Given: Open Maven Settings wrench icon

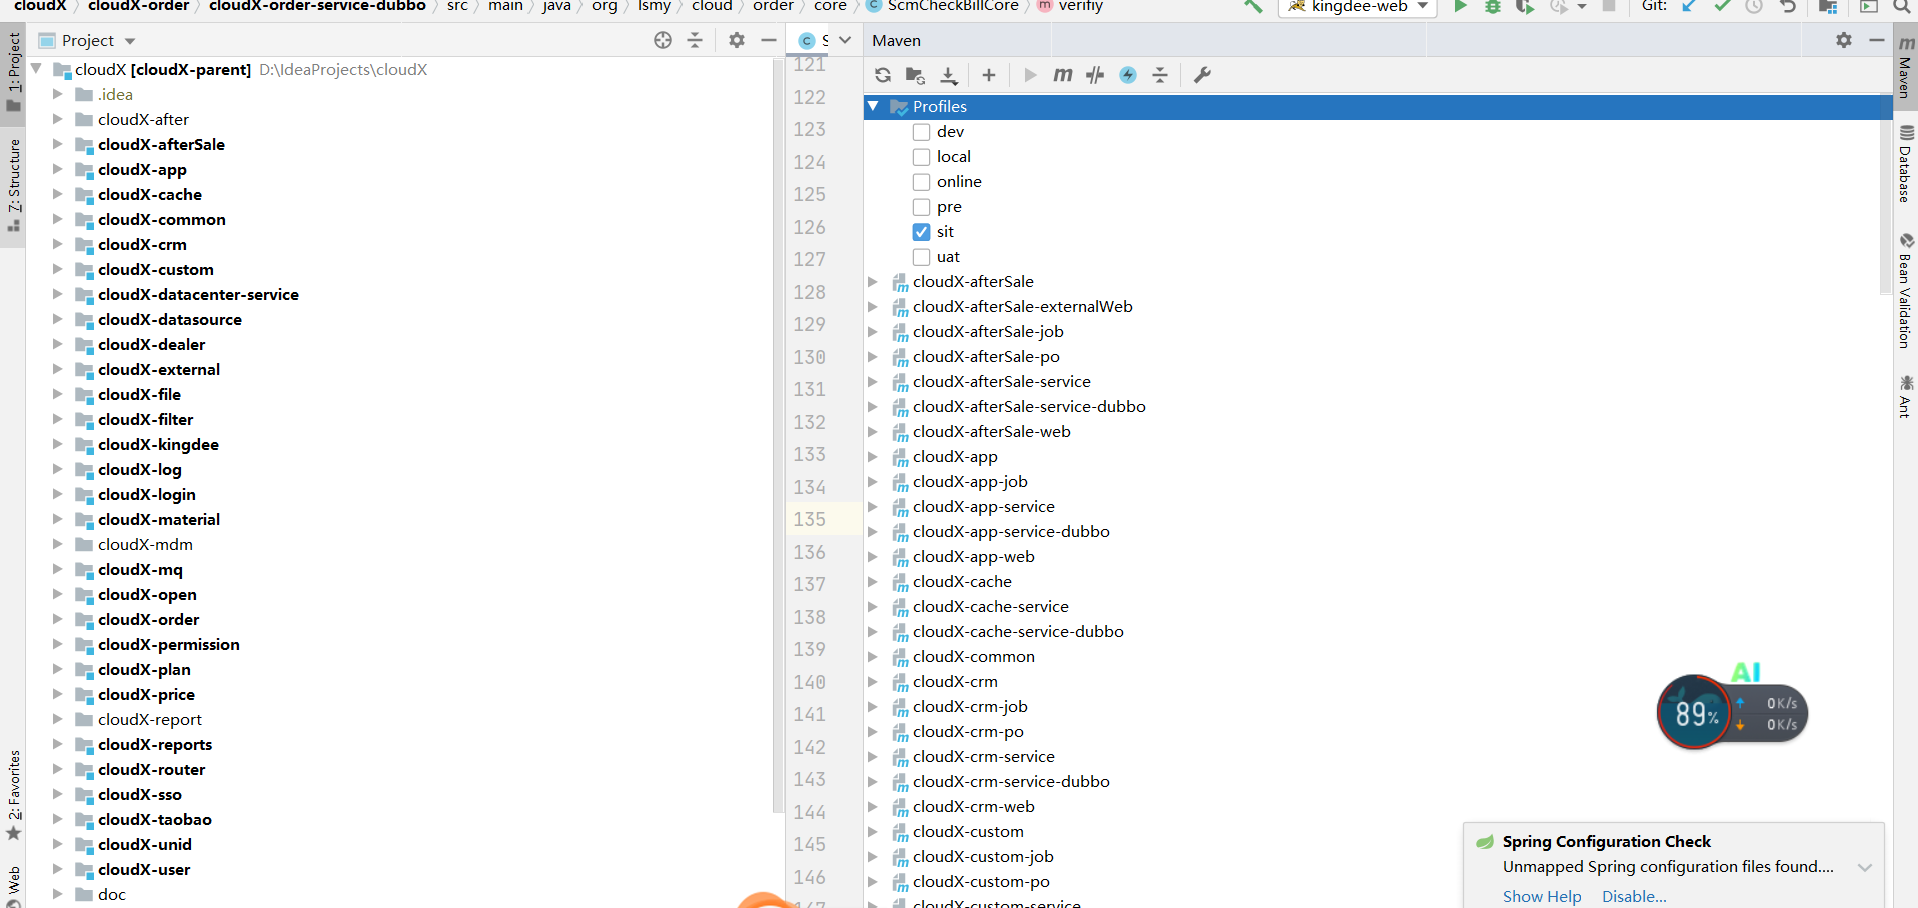Looking at the screenshot, I should pyautogui.click(x=1202, y=75).
